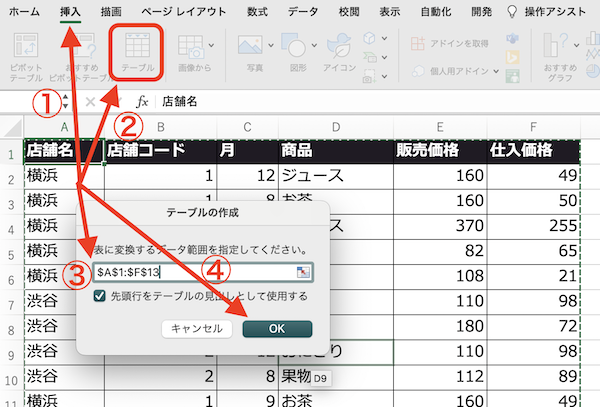Expand the 写真 dropdown arrow
The width and height of the screenshot is (600, 407).
(271, 45)
